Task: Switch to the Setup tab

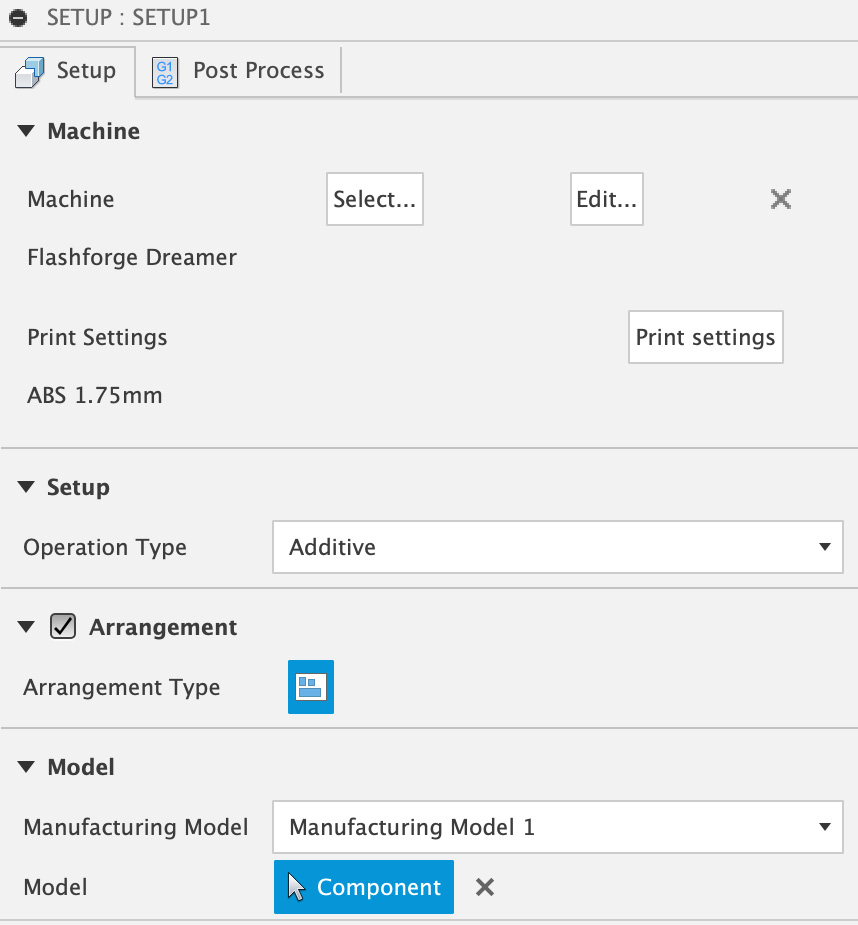Action: coord(67,71)
